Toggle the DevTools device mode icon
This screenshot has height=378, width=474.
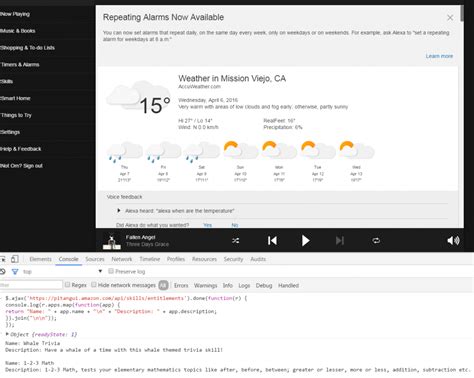tap(14, 259)
